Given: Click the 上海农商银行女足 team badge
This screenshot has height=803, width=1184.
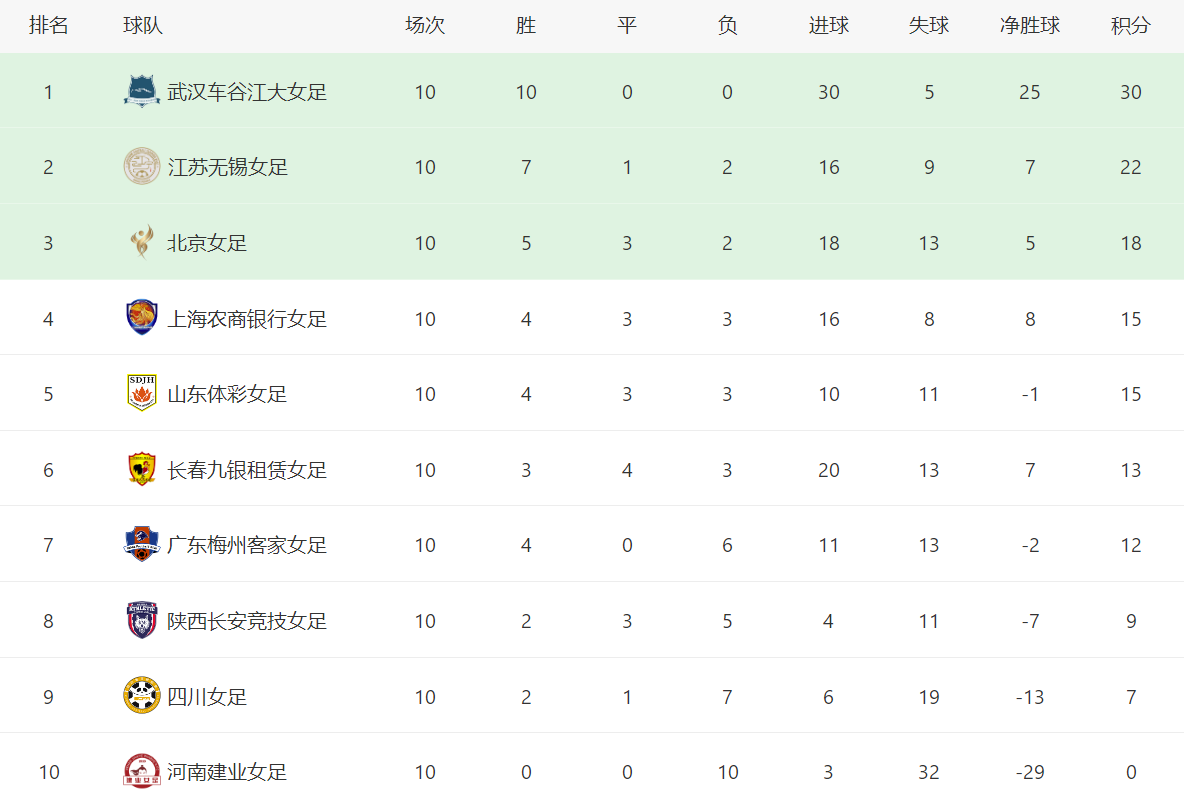Looking at the screenshot, I should coord(142,318).
